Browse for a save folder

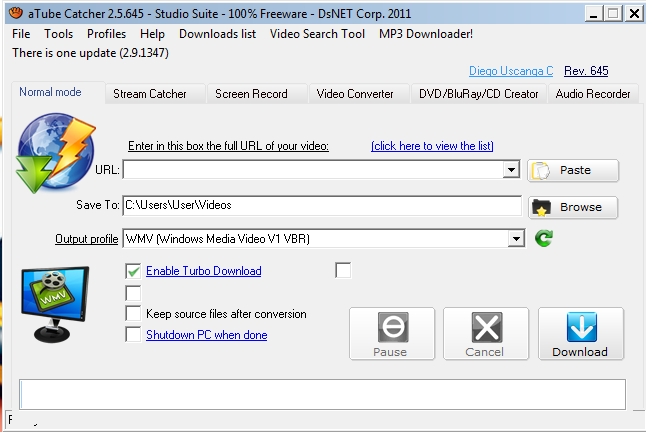pos(573,207)
